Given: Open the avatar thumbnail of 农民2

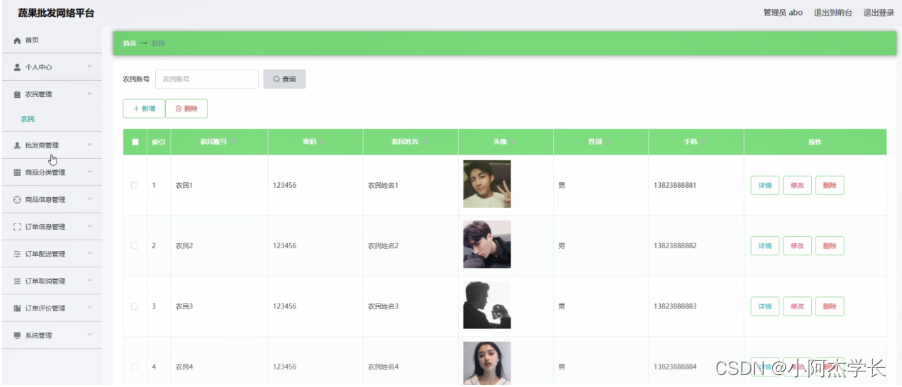Looking at the screenshot, I should click(x=487, y=244).
